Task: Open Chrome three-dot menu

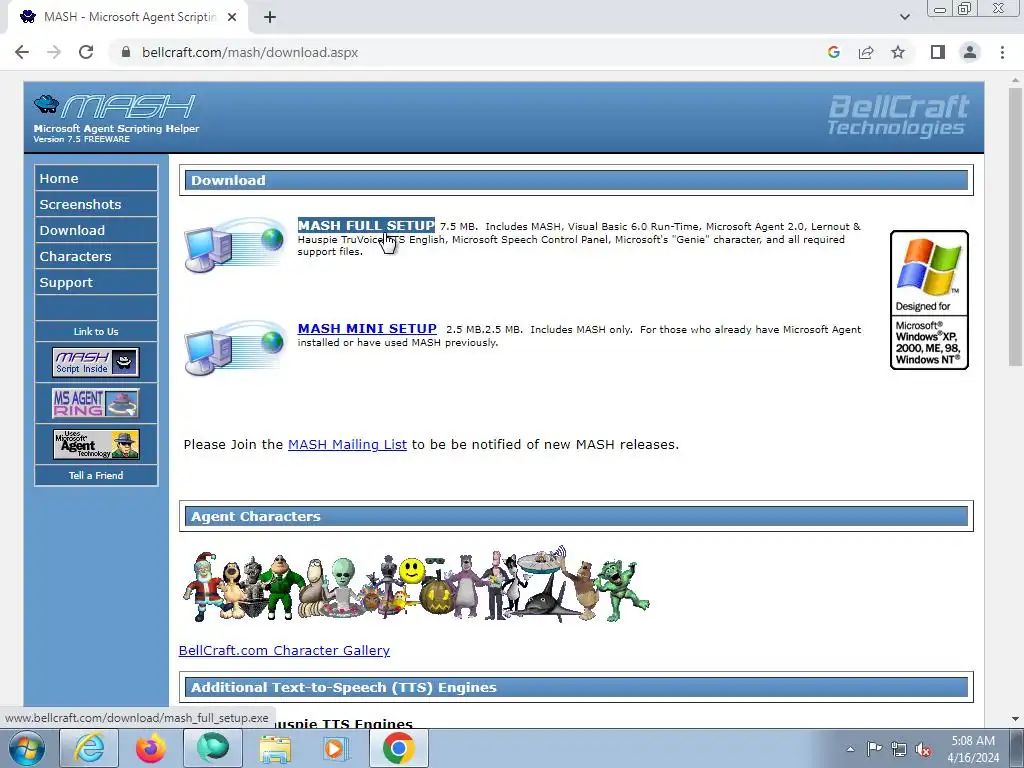Action: point(1002,52)
